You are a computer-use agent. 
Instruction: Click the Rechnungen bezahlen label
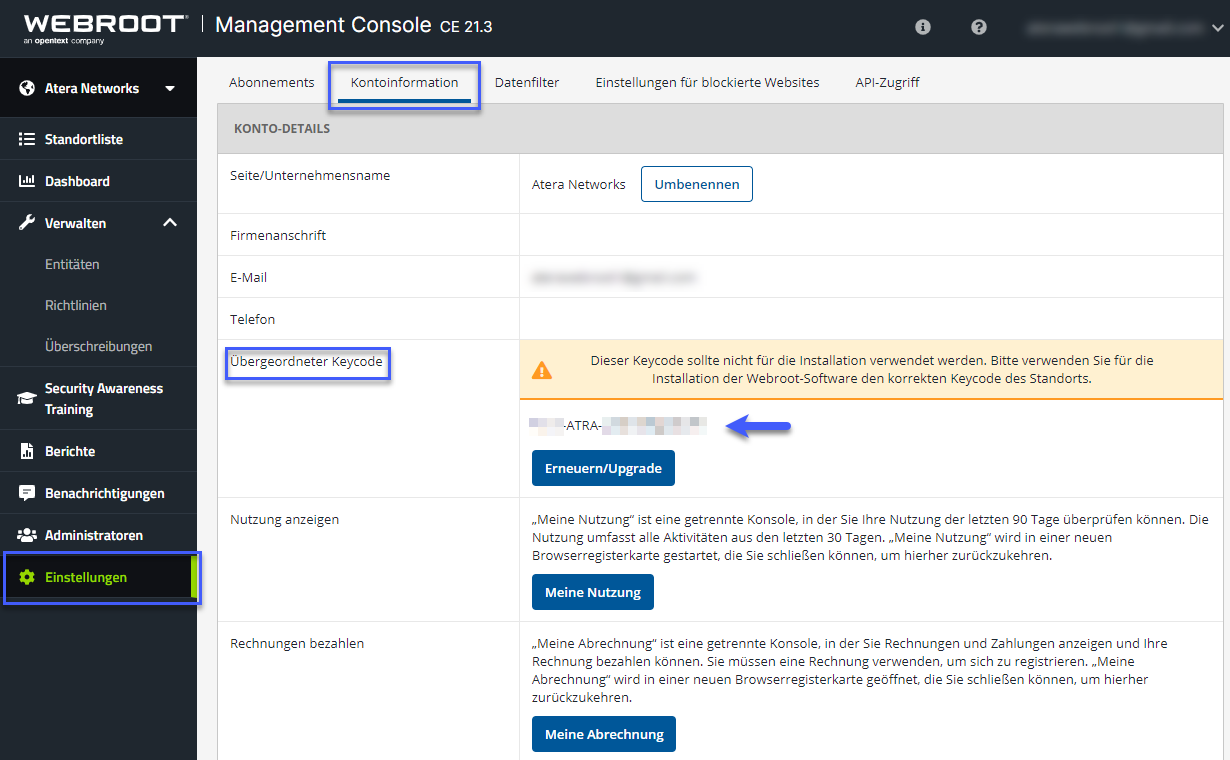(x=297, y=643)
